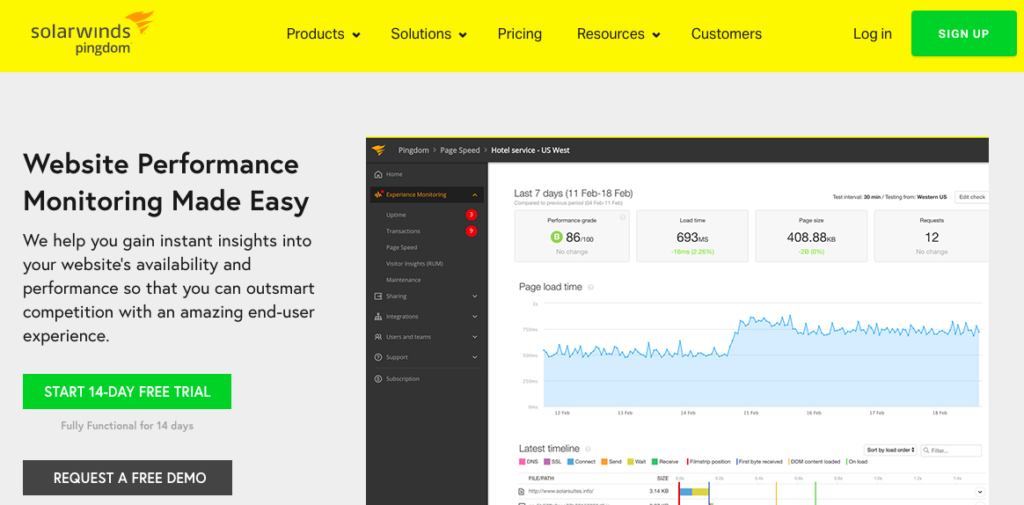The height and width of the screenshot is (505, 1024).
Task: Click the timeline Filter input field
Action: [952, 450]
